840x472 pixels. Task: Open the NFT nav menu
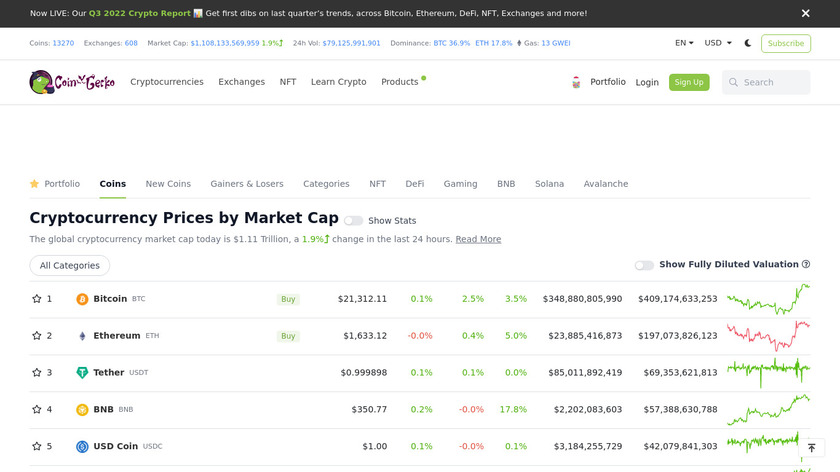(288, 82)
